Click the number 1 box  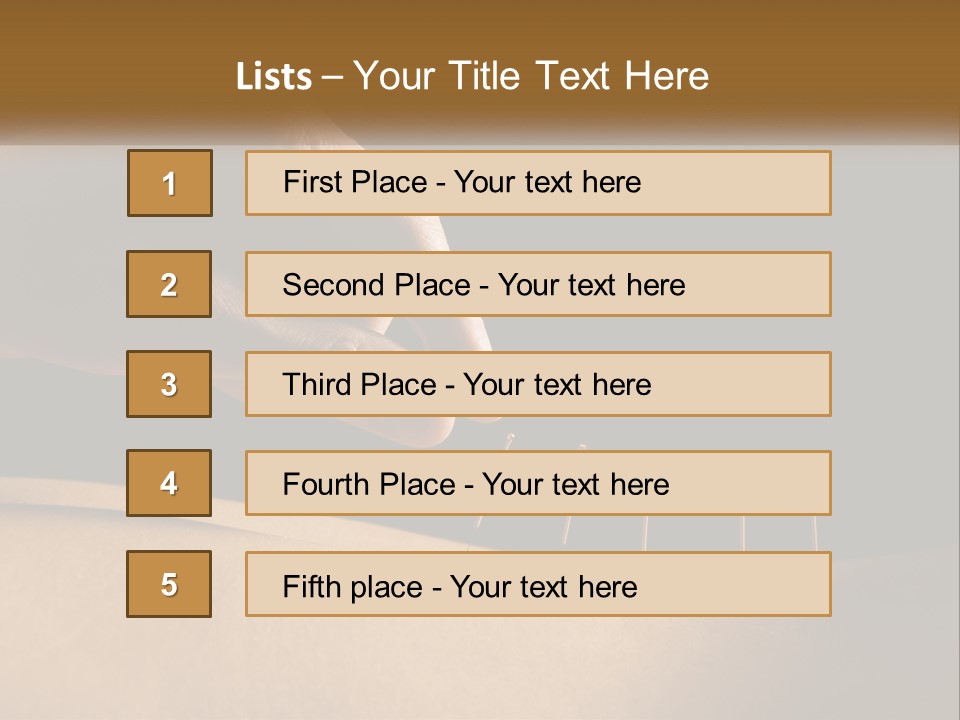pyautogui.click(x=170, y=183)
